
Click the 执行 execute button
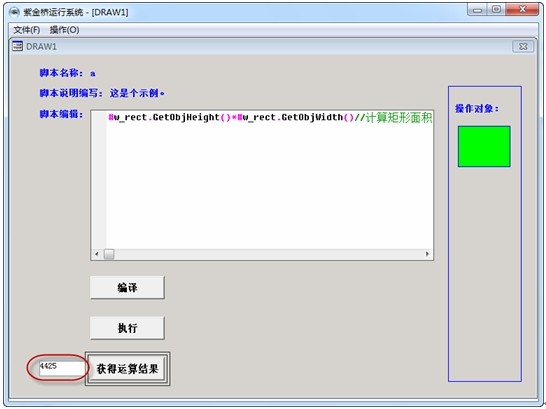tap(127, 328)
